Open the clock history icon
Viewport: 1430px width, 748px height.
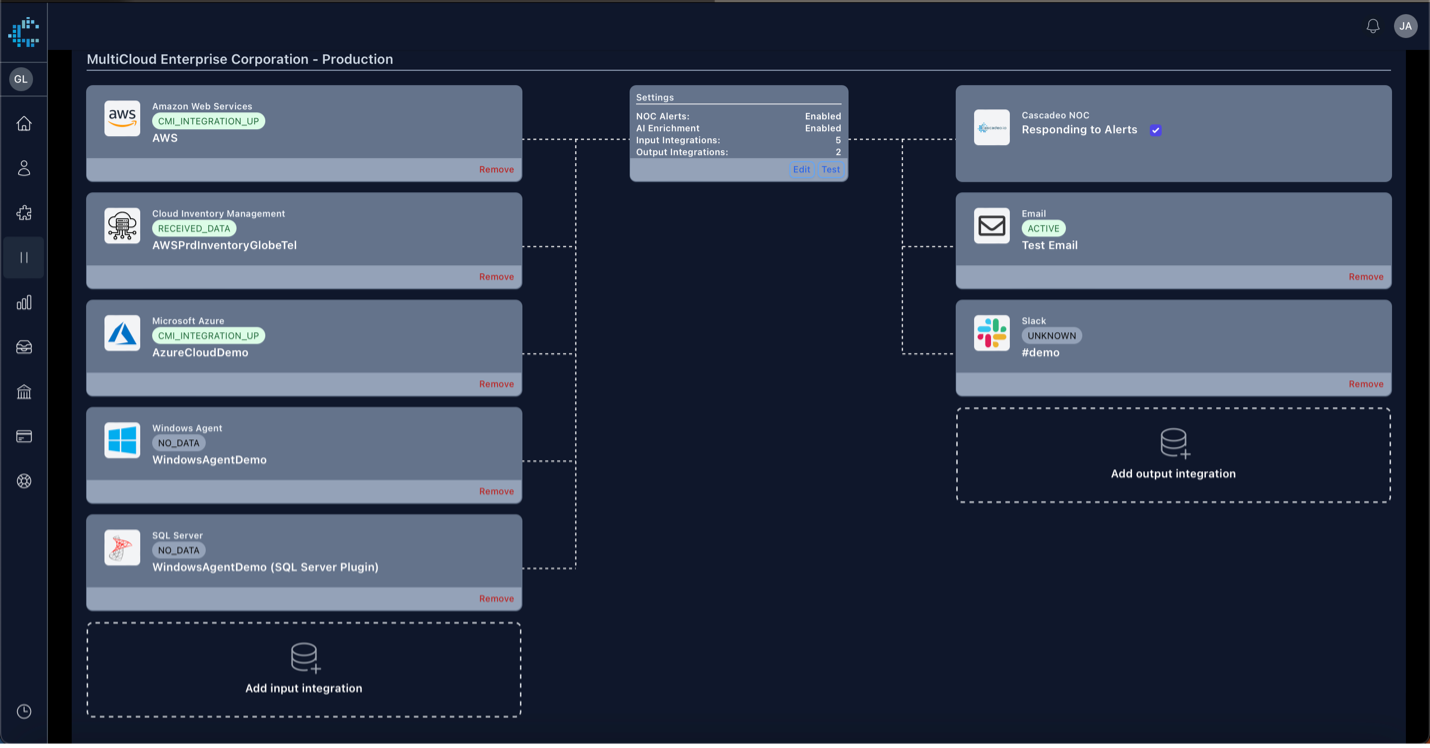pos(24,711)
